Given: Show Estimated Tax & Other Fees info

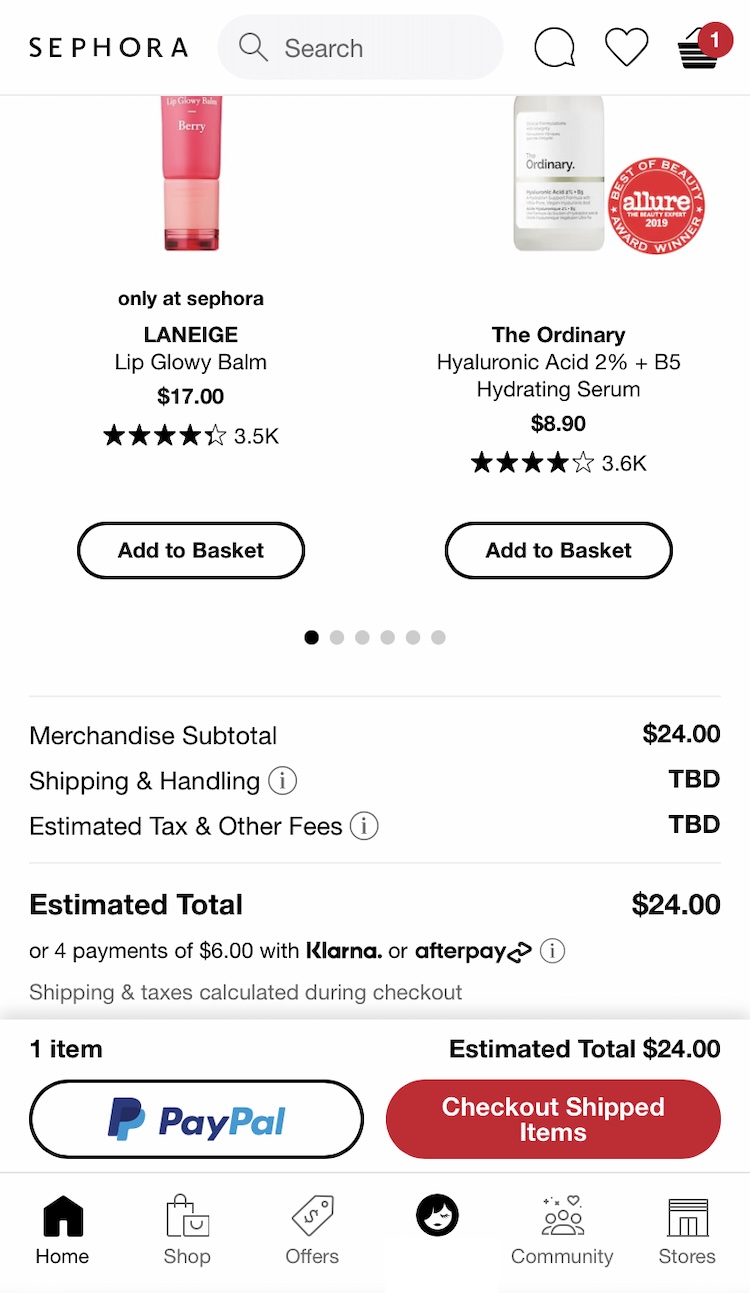Looking at the screenshot, I should pyautogui.click(x=364, y=826).
